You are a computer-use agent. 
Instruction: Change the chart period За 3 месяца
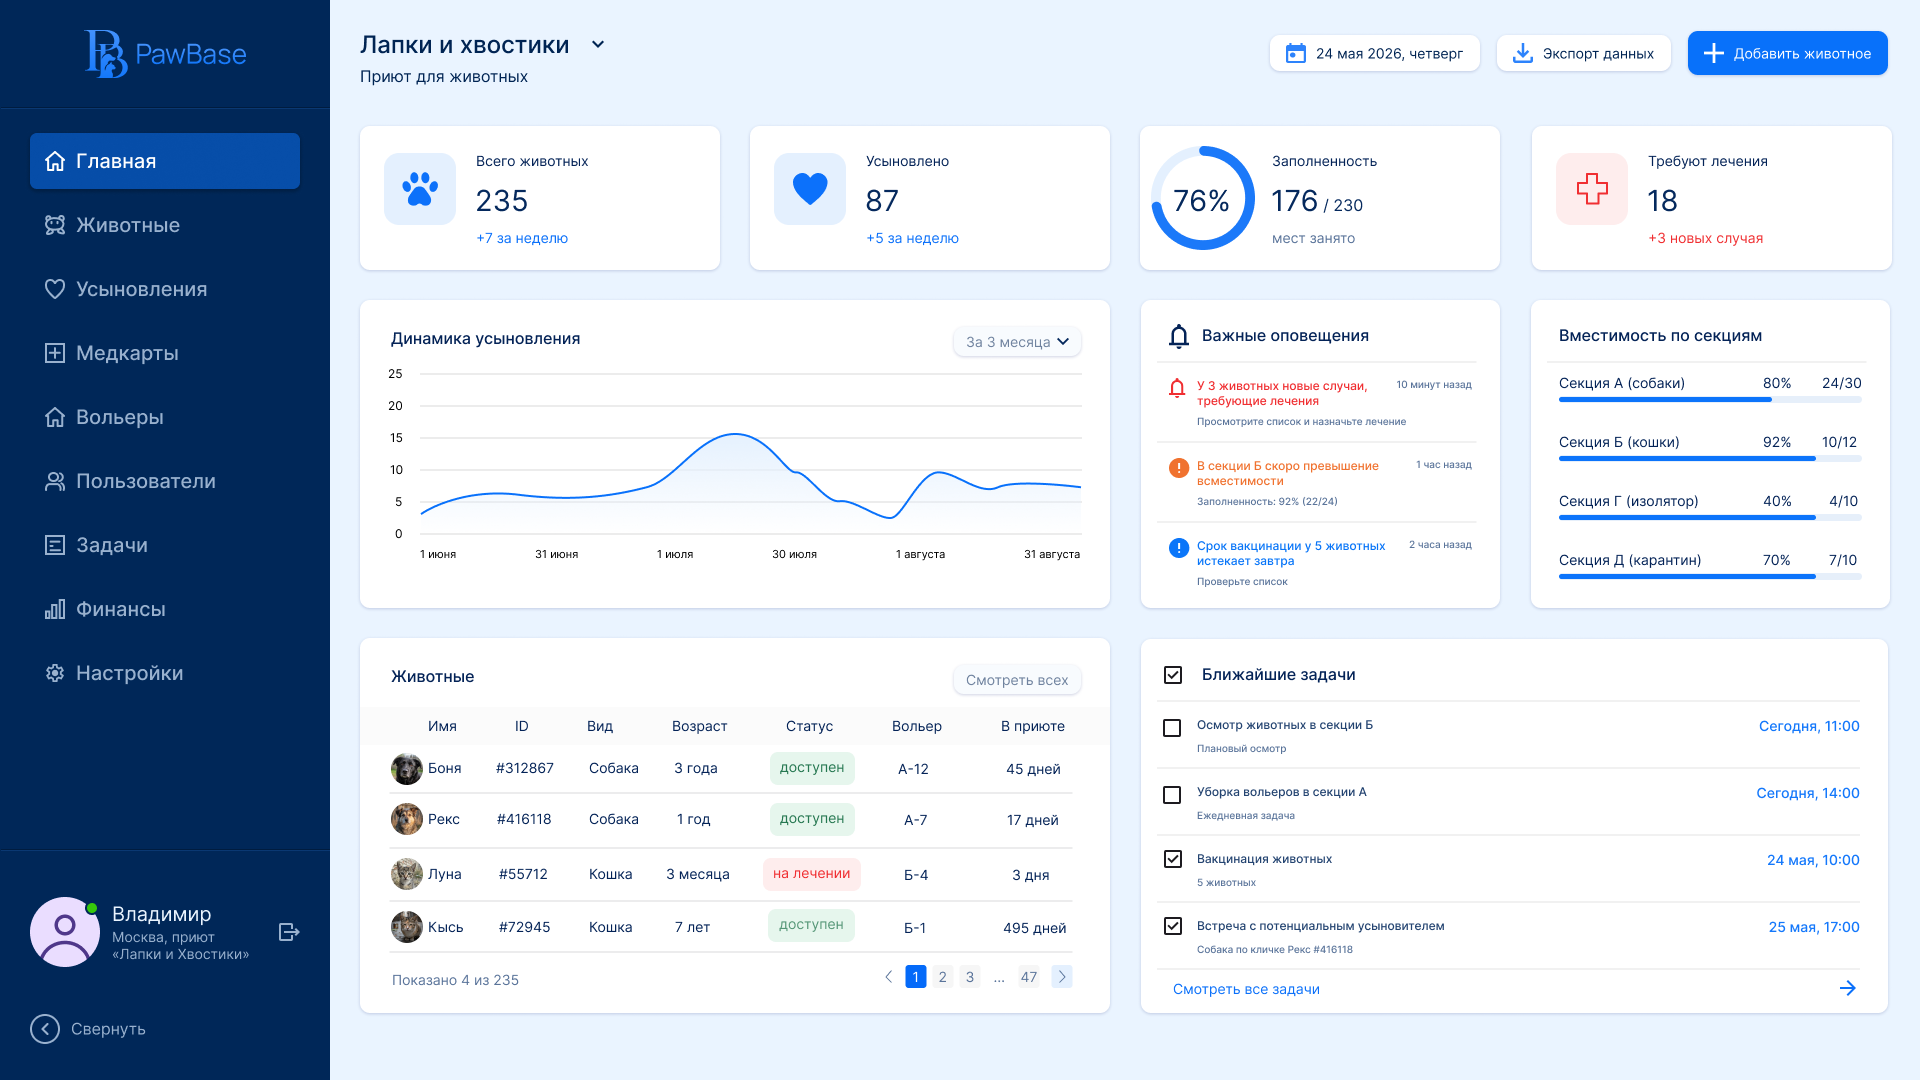coord(1016,341)
